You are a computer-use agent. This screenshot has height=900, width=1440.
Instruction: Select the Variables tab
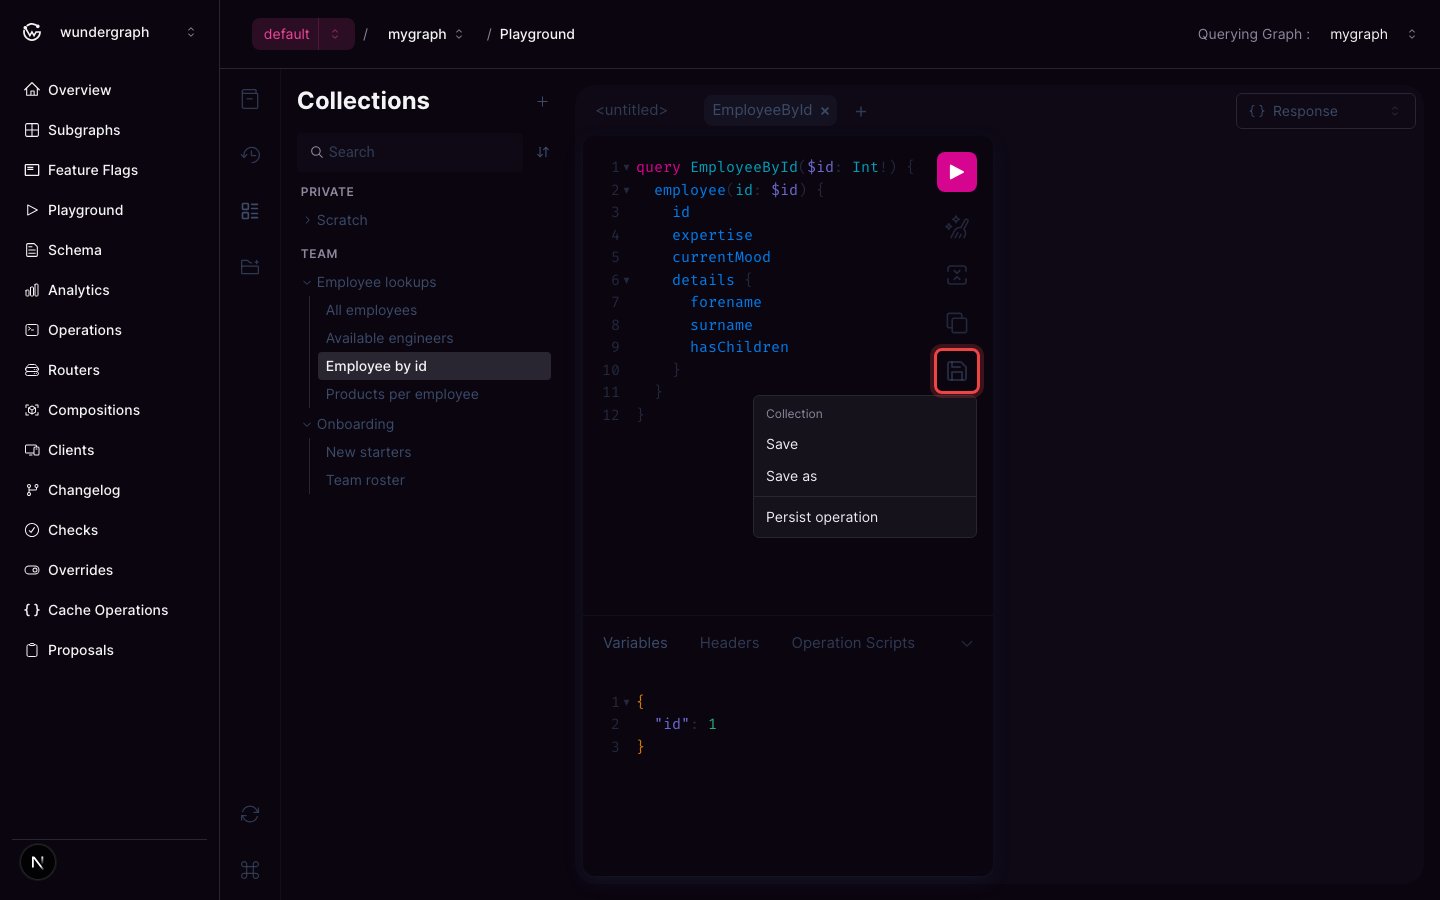pos(635,643)
